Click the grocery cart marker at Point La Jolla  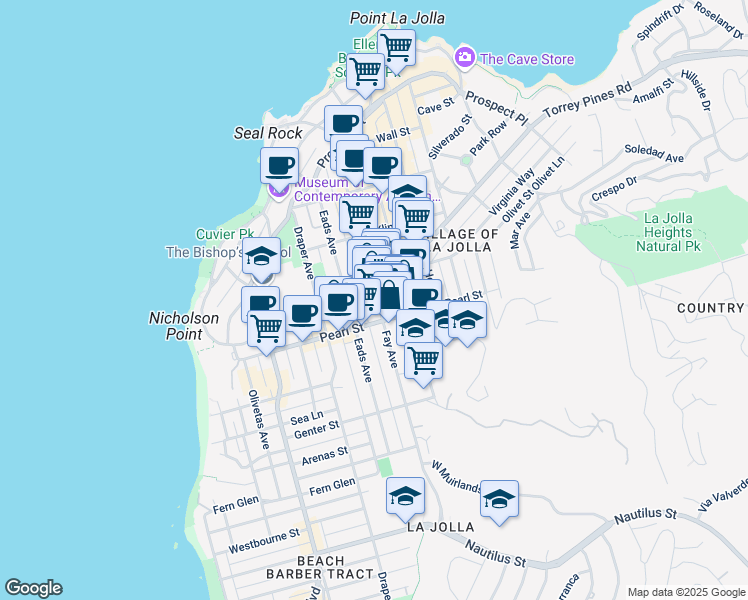tap(396, 49)
